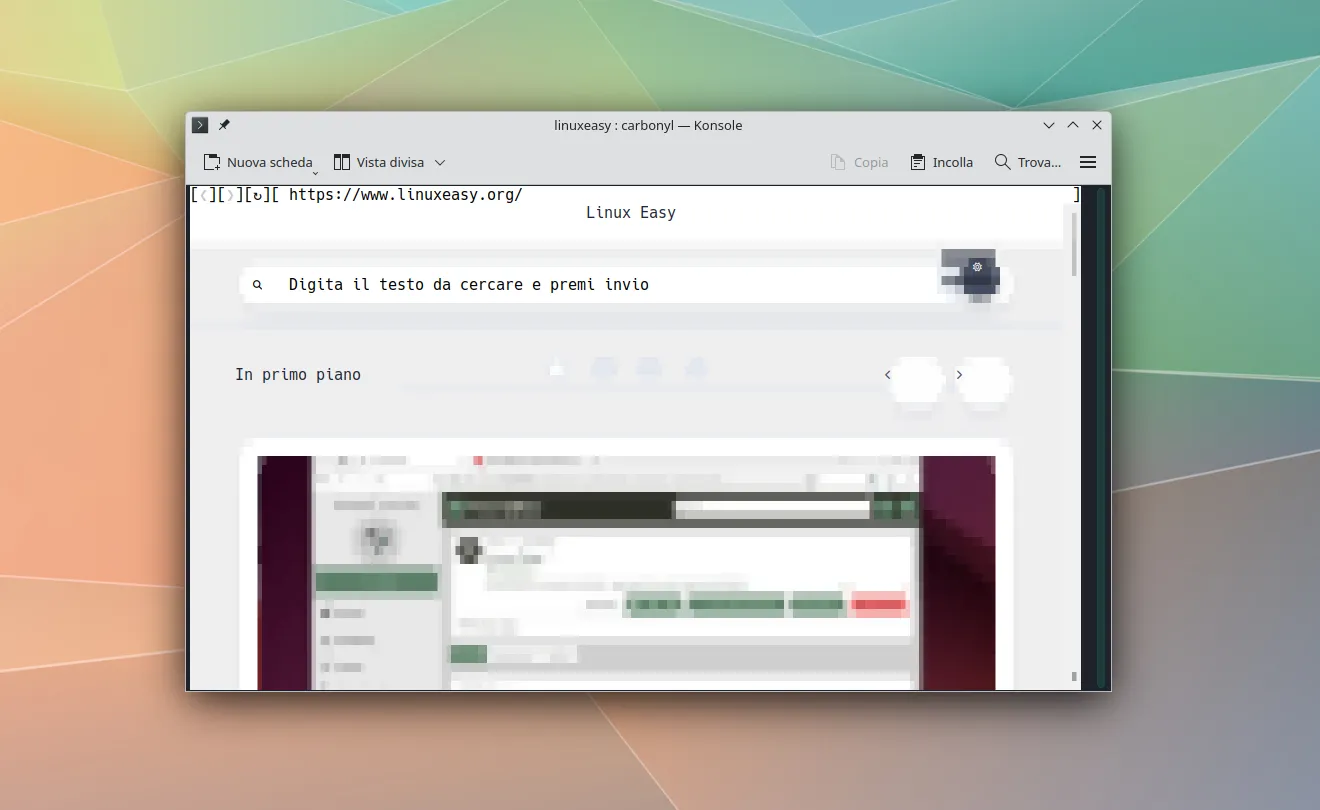
Task: Expand the Vista divisa dropdown chevron
Action: [440, 162]
